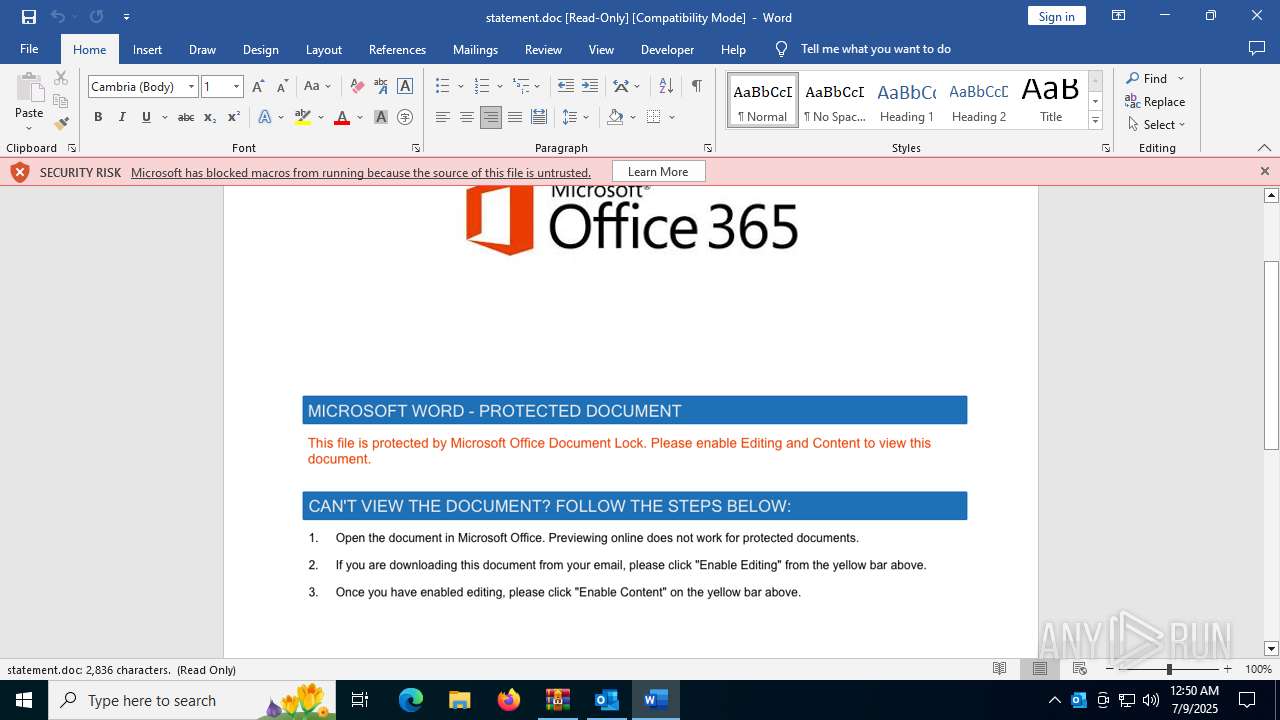Open the Comments icon at top right
Viewport: 1280px width, 720px height.
coord(1257,49)
